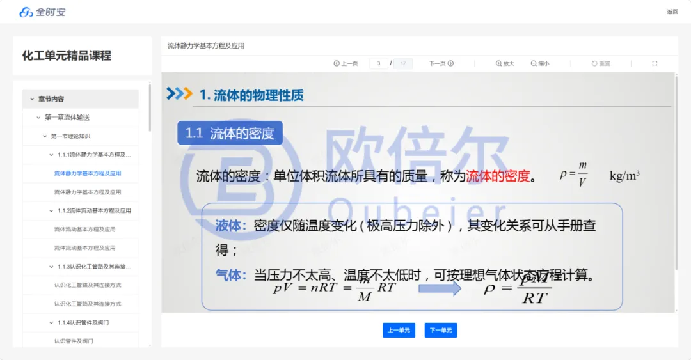Screen dimensions: 692x362
Task: Collapse the 章节内容 section header
Action: tap(32, 99)
